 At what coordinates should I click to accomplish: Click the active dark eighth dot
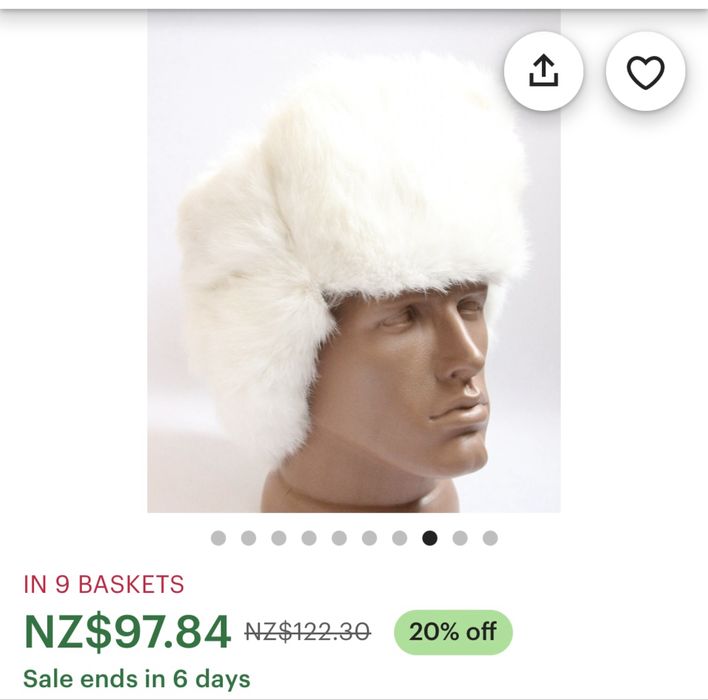(430, 538)
